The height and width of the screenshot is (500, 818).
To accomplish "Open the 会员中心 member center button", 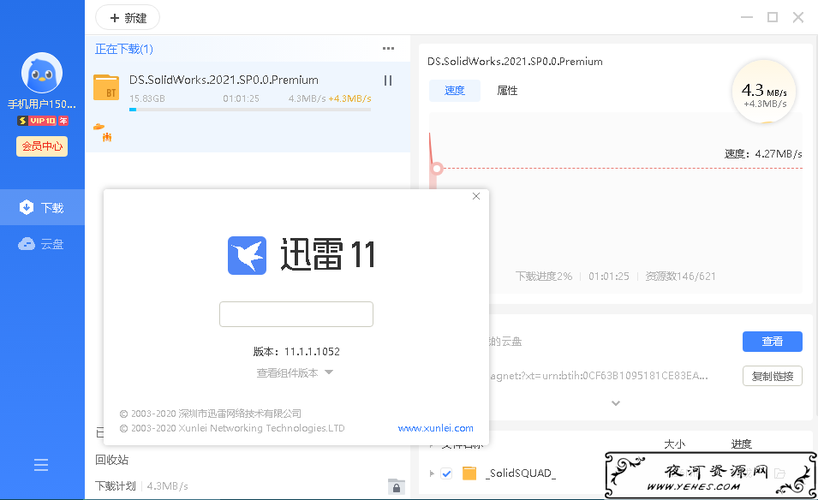I will click(42, 146).
